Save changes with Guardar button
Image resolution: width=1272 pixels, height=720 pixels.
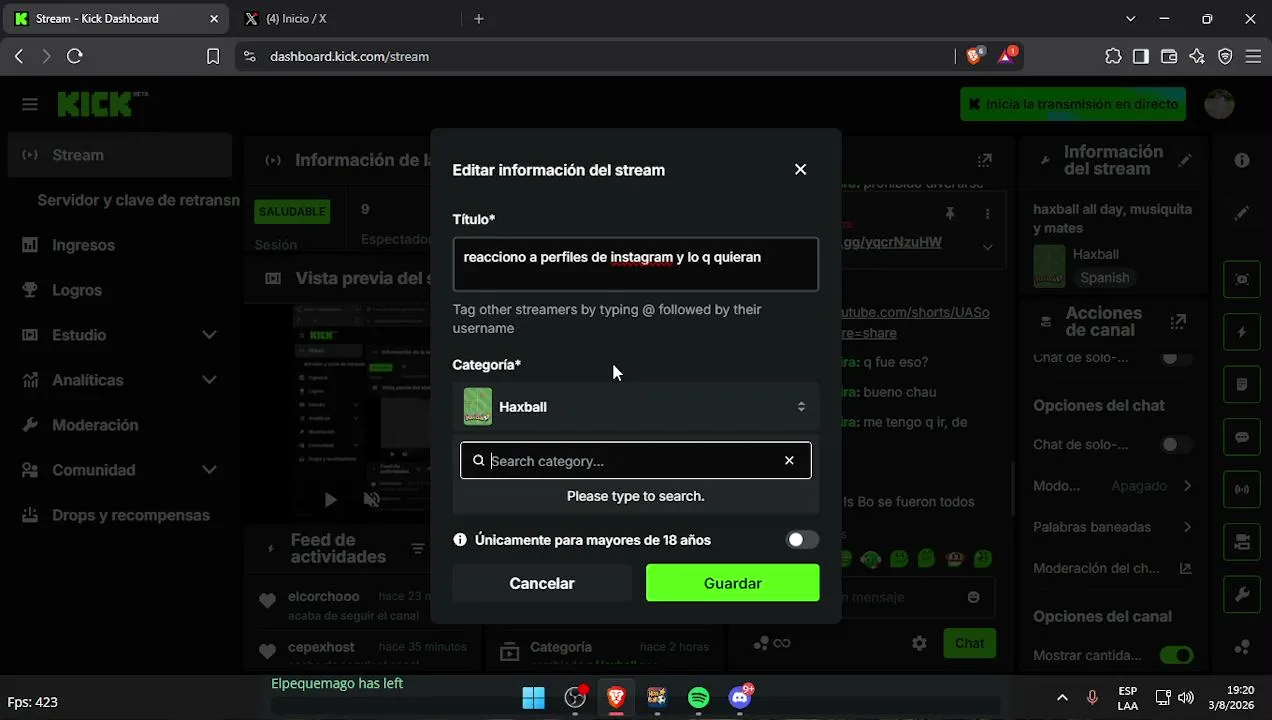coord(732,583)
